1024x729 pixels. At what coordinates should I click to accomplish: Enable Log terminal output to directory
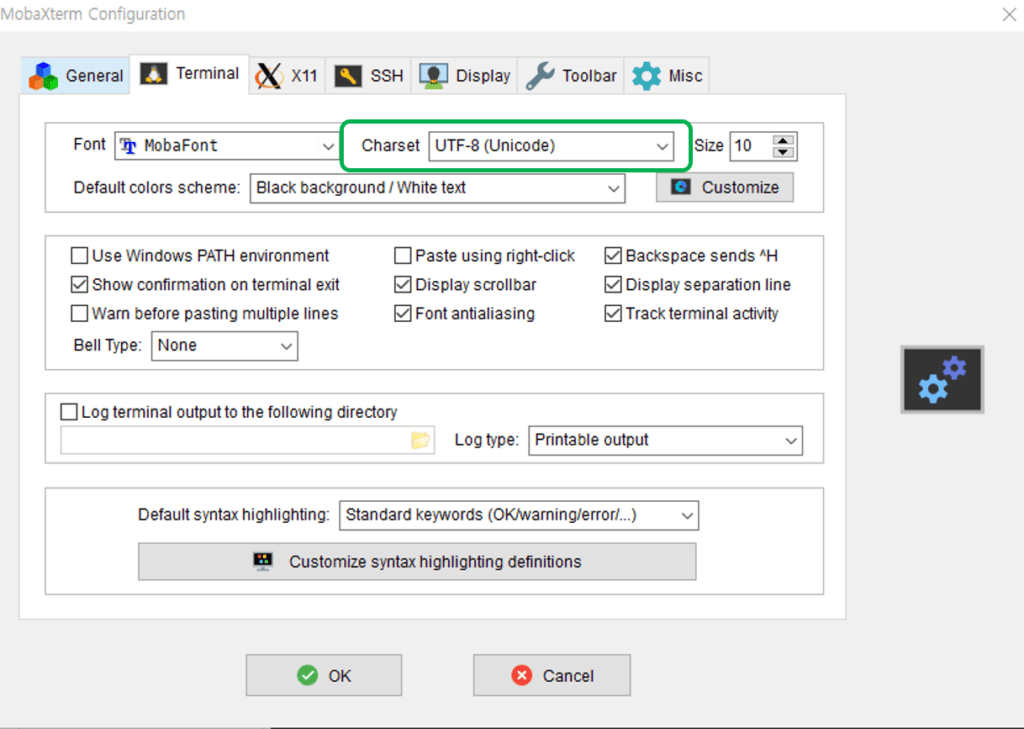[69, 412]
